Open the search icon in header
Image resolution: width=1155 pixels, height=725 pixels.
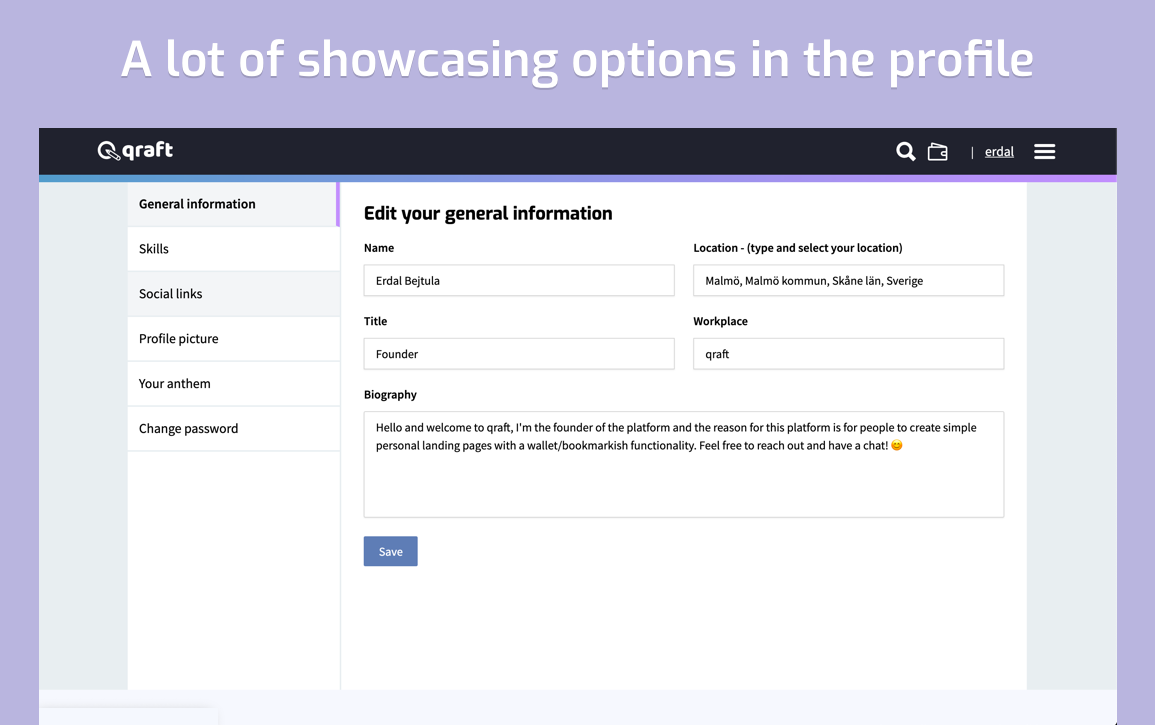[x=905, y=152]
